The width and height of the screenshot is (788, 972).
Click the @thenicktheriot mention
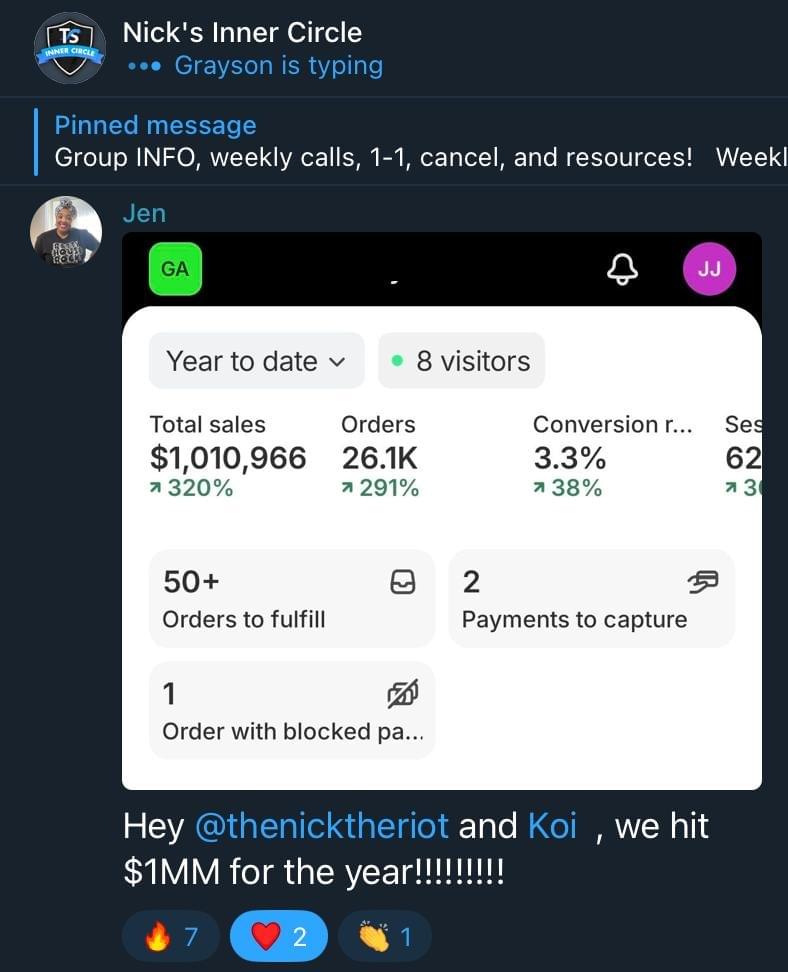click(x=321, y=826)
